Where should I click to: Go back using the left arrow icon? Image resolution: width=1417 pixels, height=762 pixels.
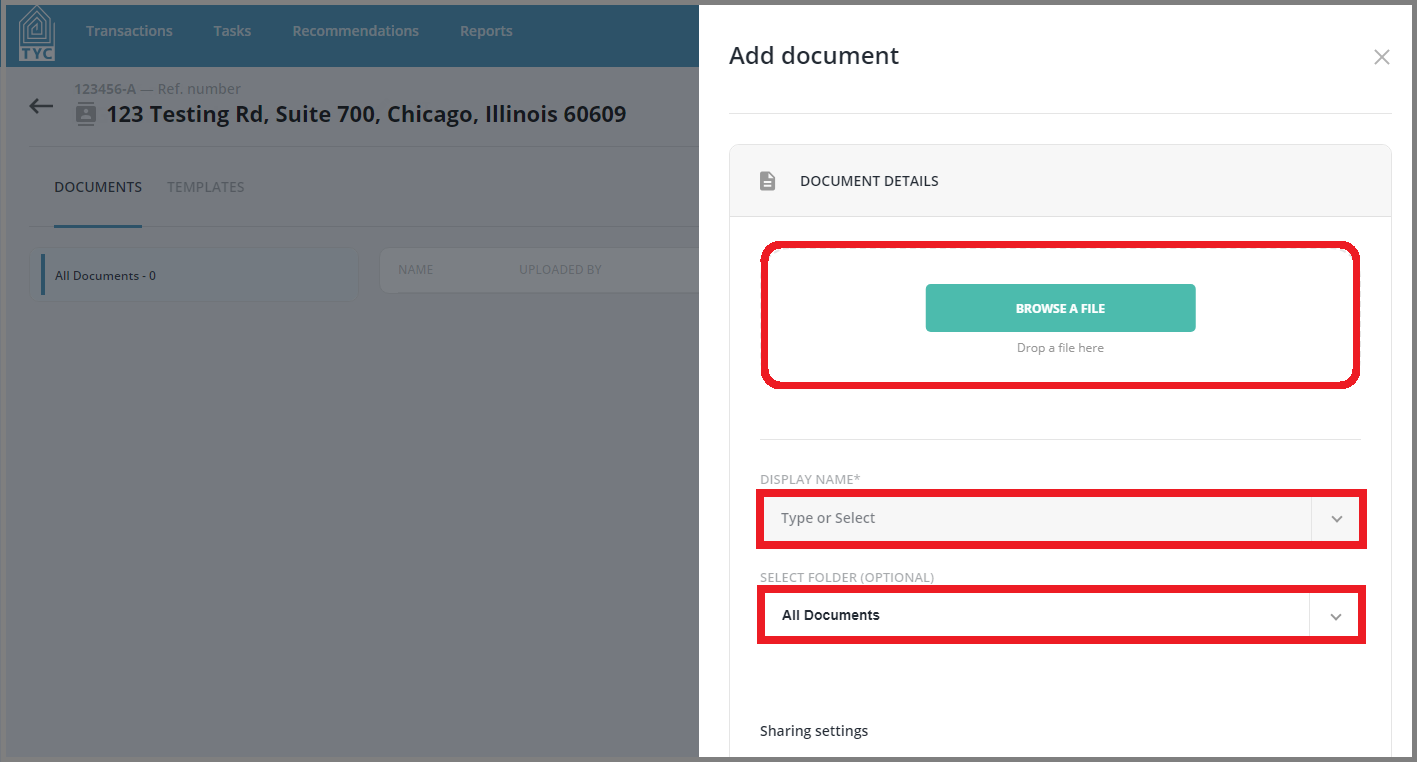[x=41, y=106]
